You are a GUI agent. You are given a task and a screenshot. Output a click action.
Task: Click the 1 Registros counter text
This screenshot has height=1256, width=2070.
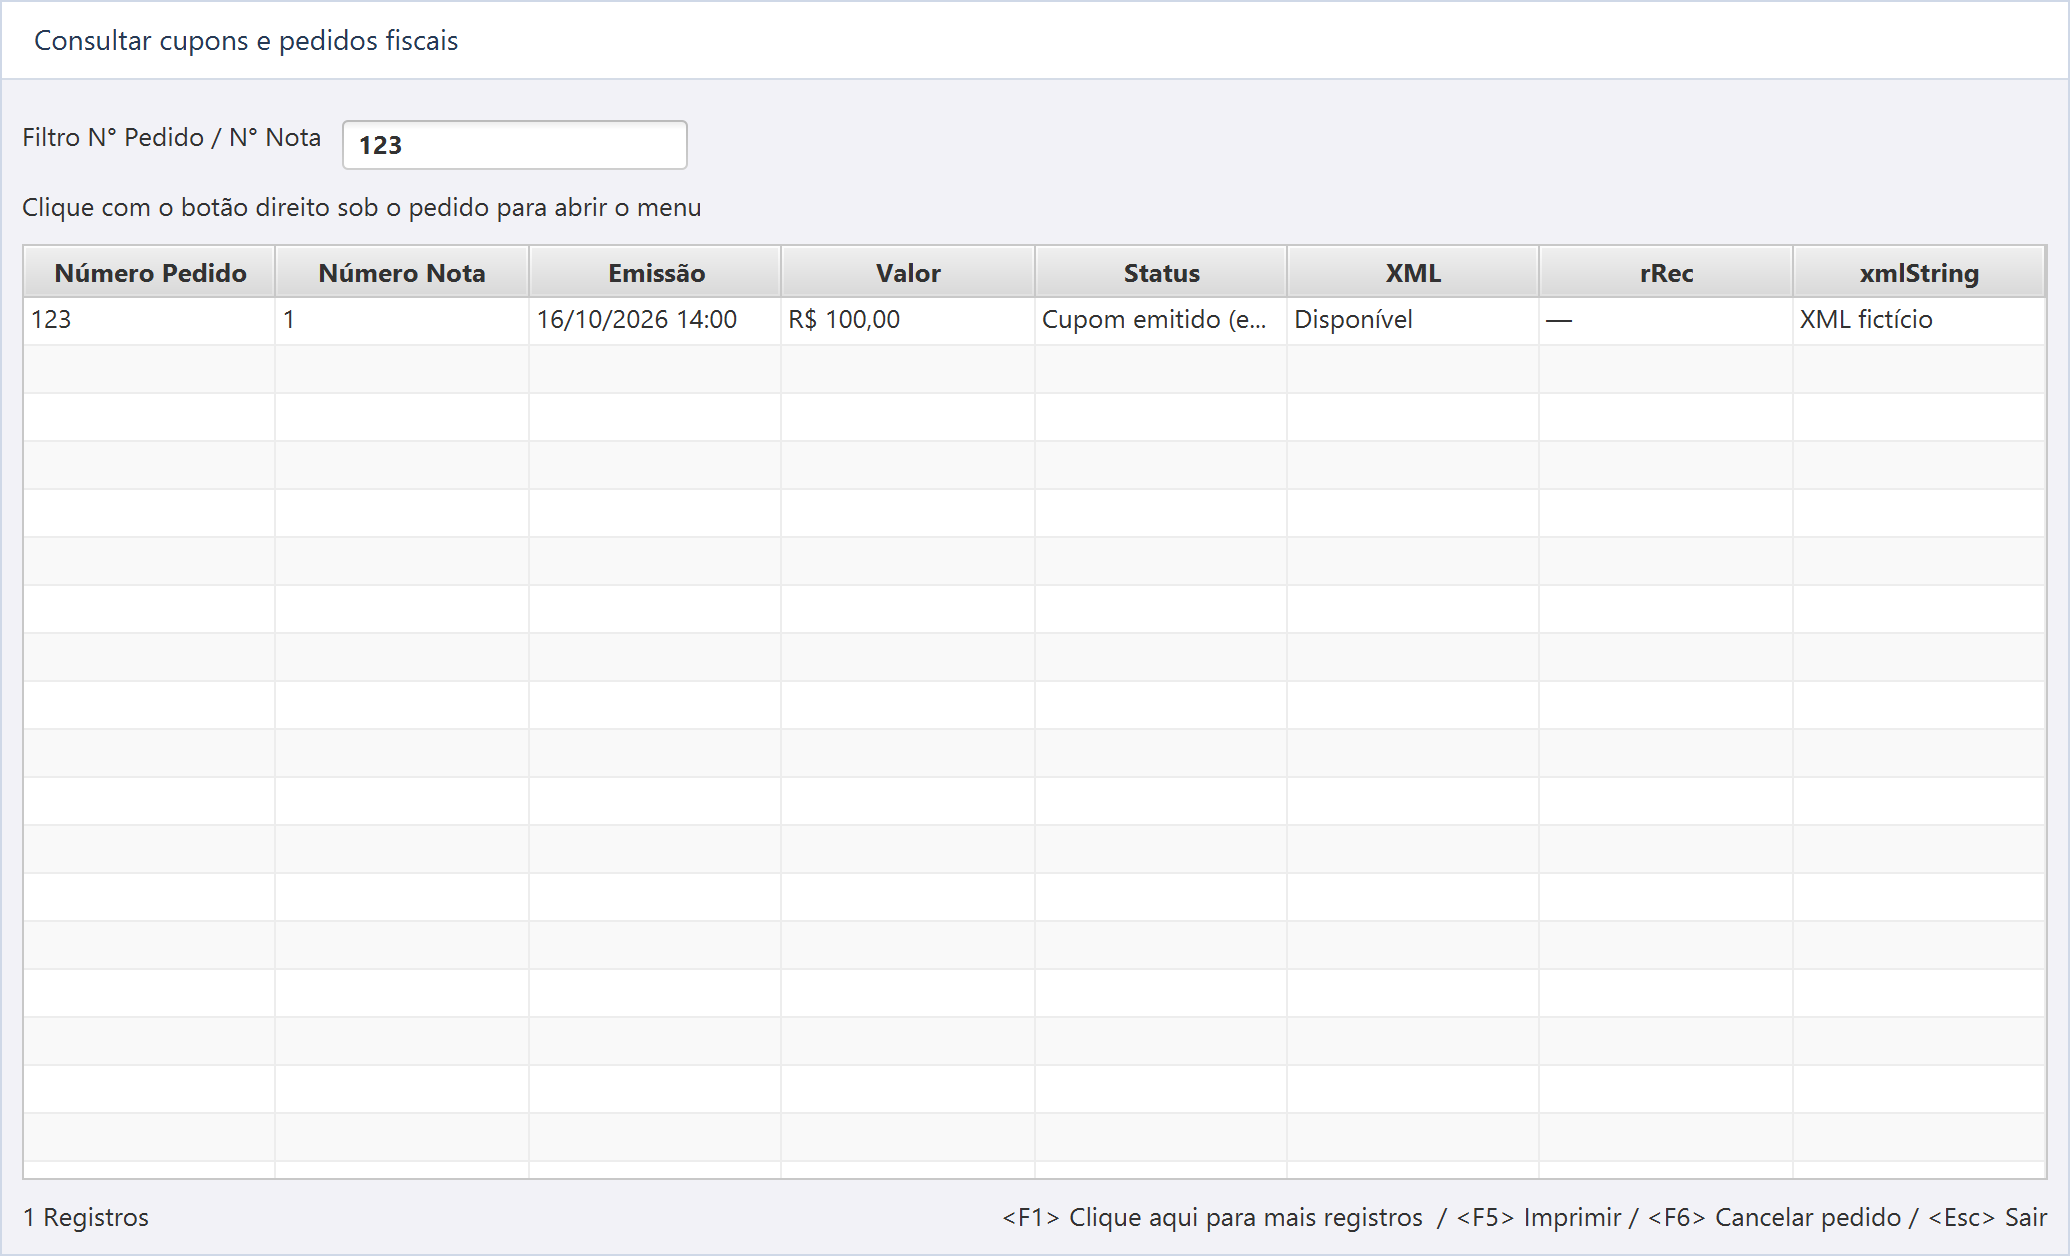pos(86,1217)
